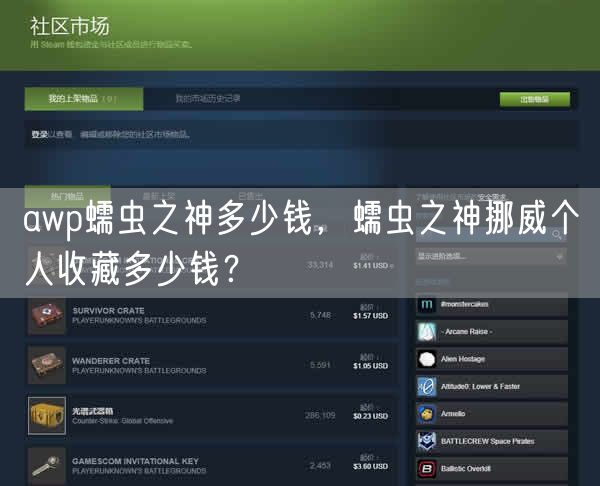Click the 33,314 quantity in first row
The height and width of the screenshot is (486, 600).
pos(320,265)
